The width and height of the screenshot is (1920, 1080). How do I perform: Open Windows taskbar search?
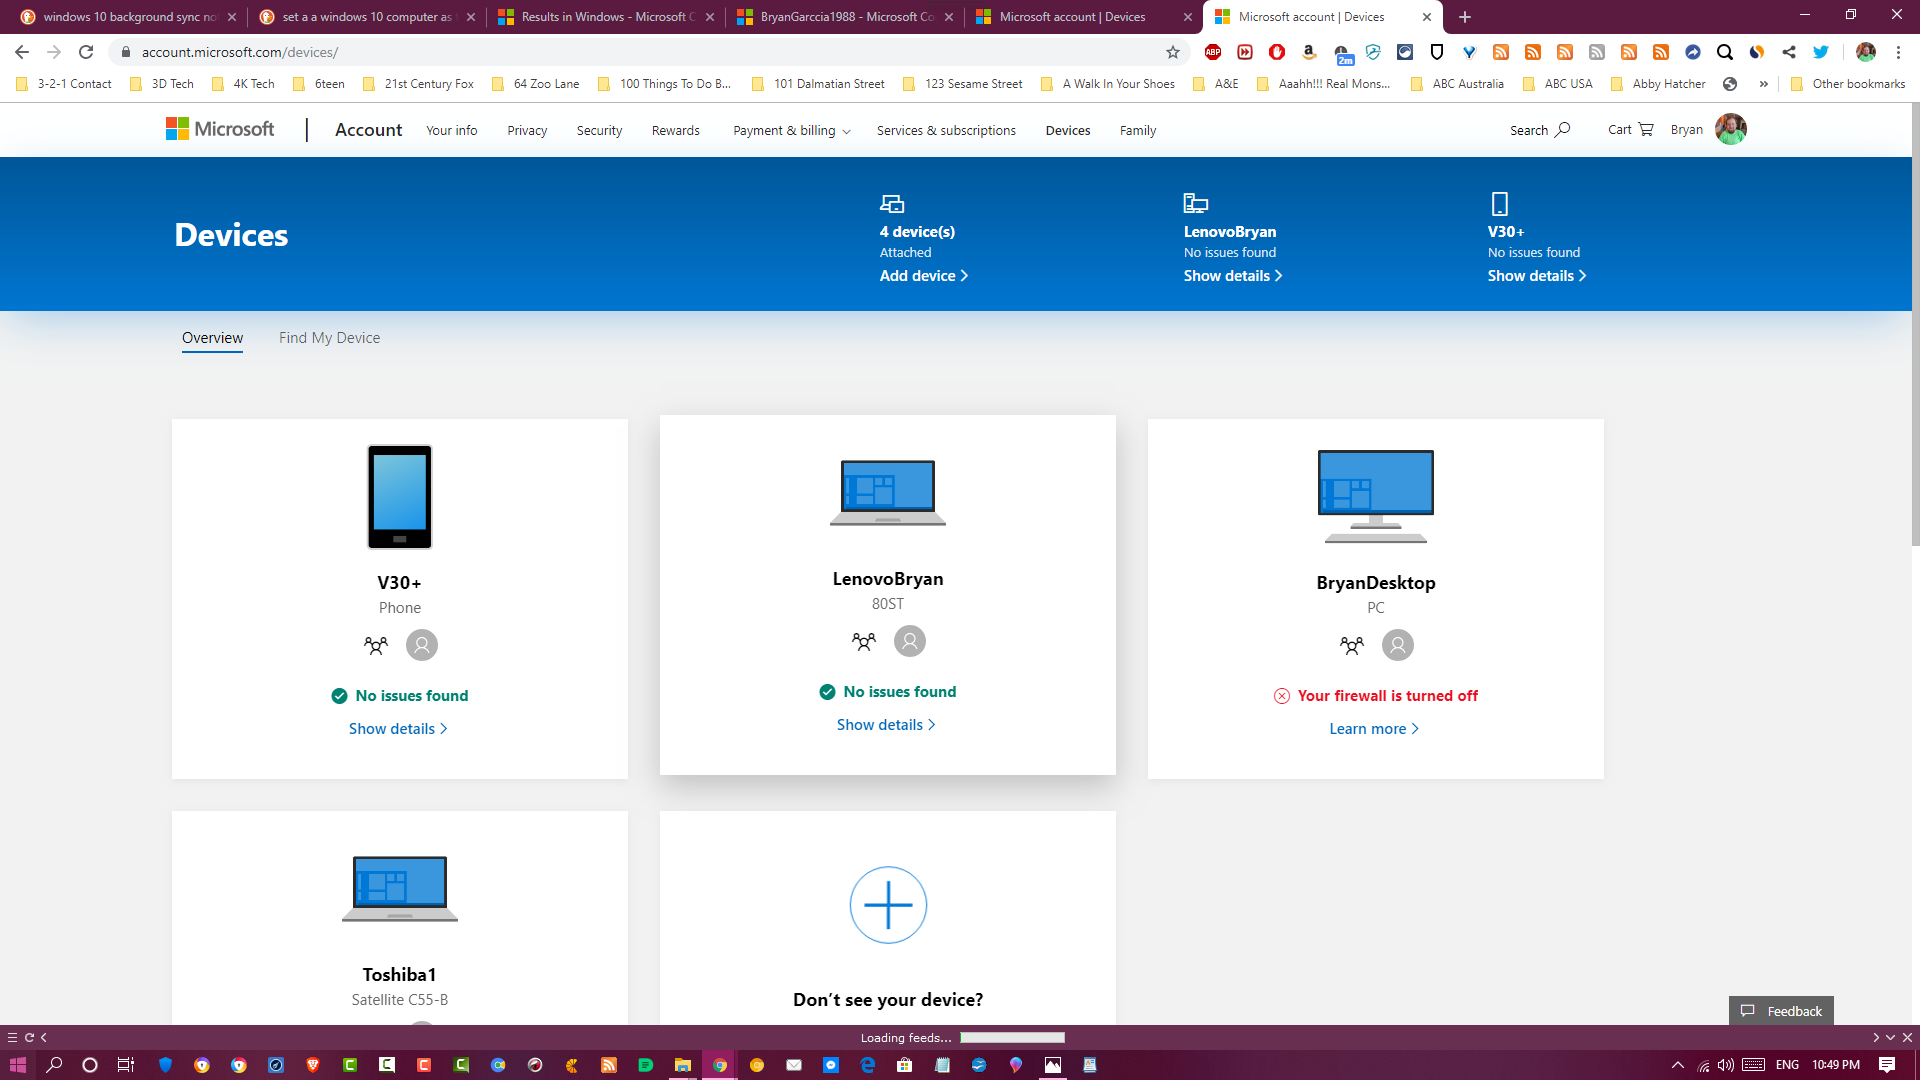(x=54, y=1065)
